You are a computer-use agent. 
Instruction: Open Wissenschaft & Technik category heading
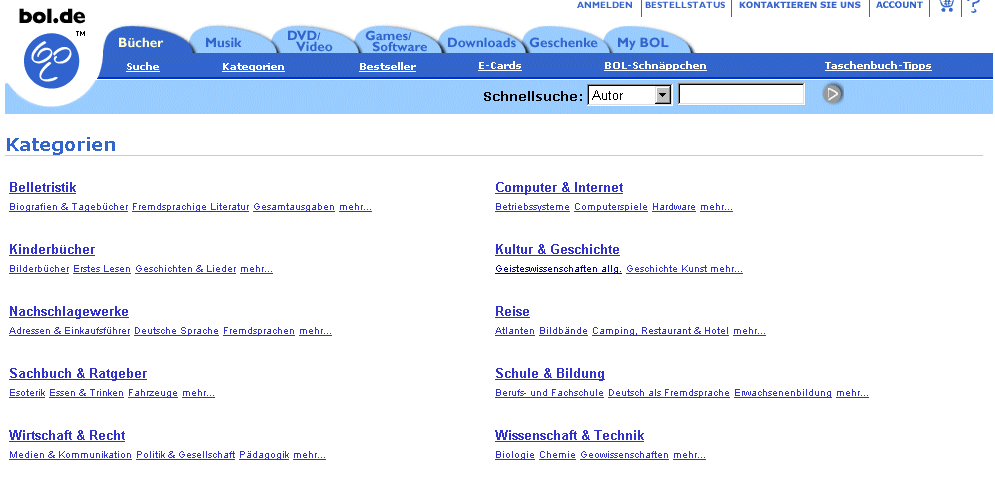[x=569, y=435]
